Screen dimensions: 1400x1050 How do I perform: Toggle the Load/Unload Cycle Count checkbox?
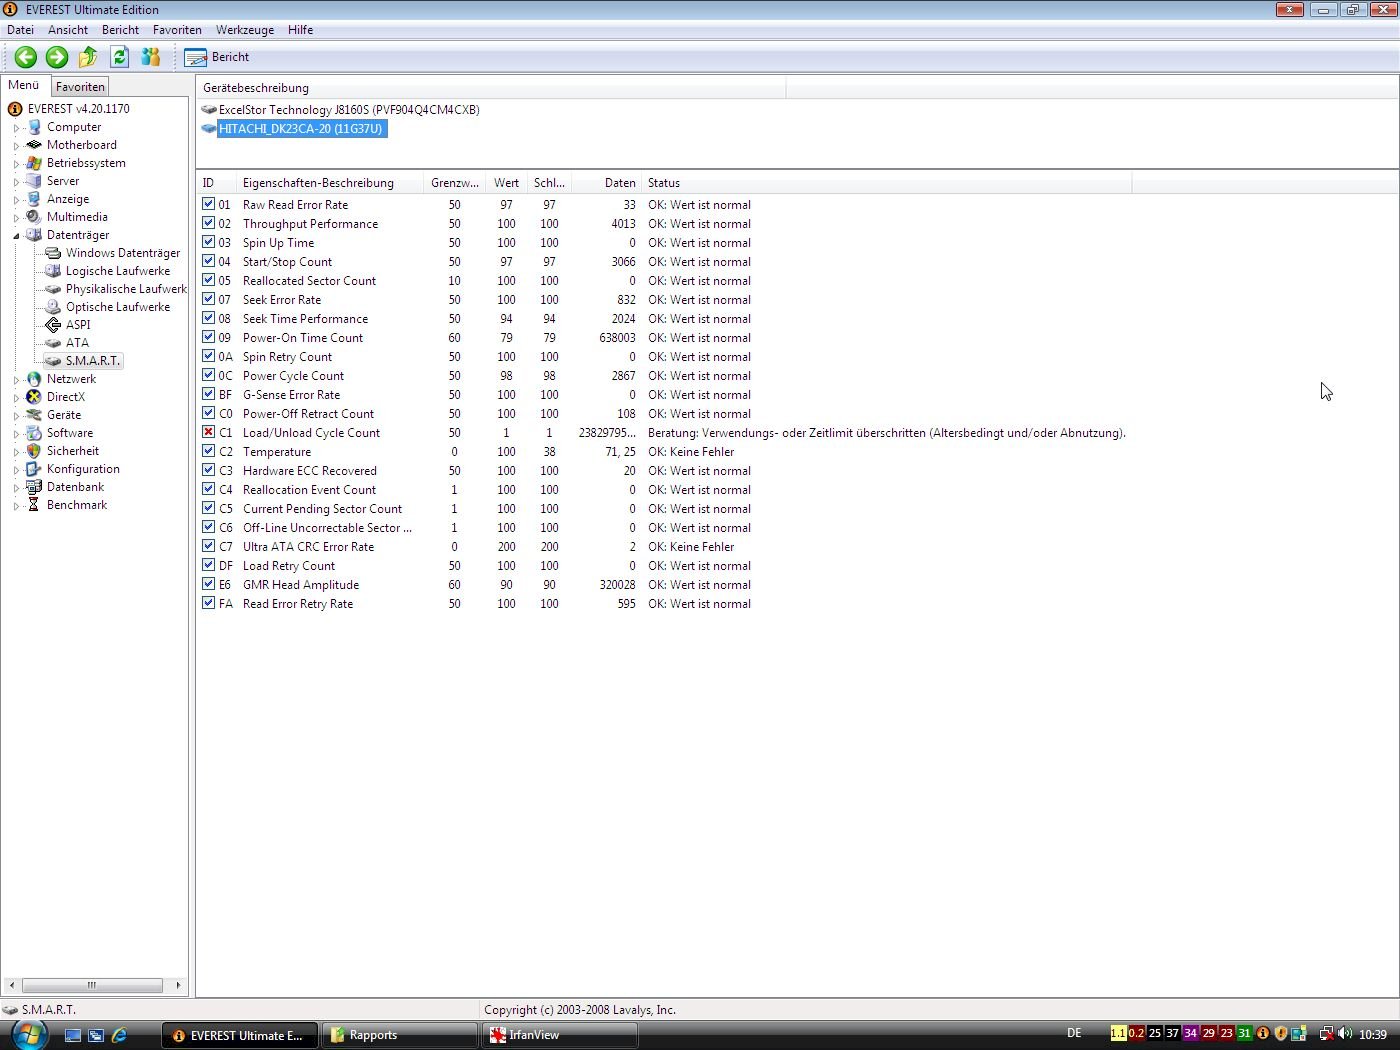coord(208,432)
